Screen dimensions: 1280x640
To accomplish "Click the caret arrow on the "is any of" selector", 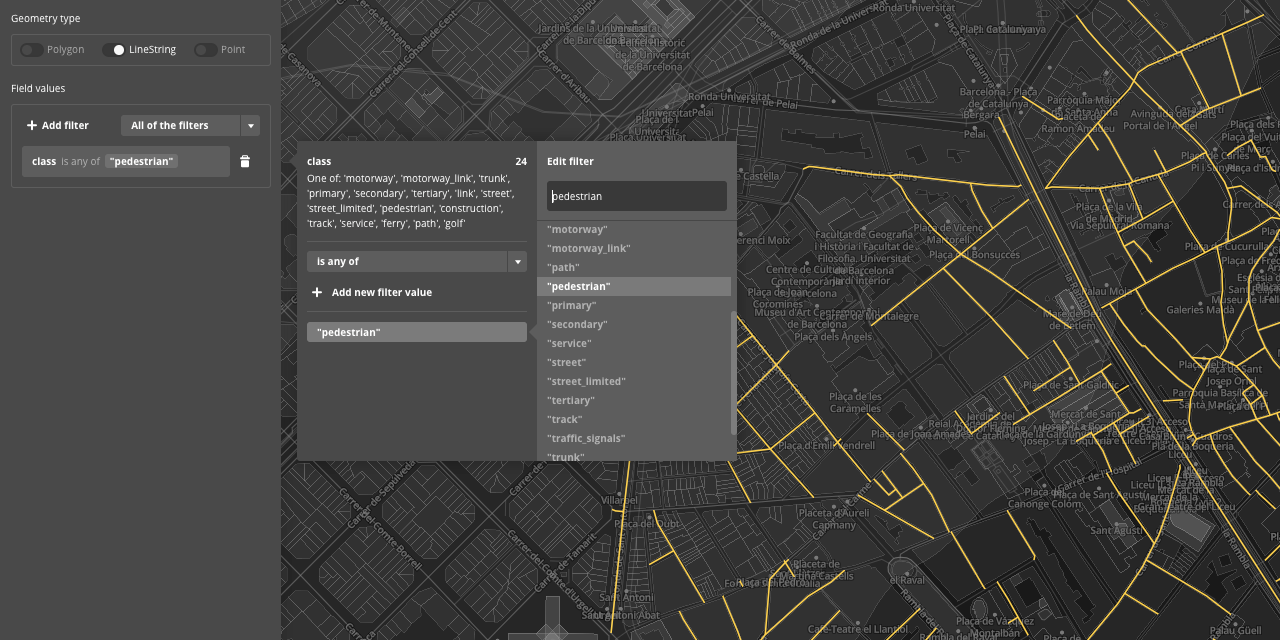I will click(x=518, y=260).
